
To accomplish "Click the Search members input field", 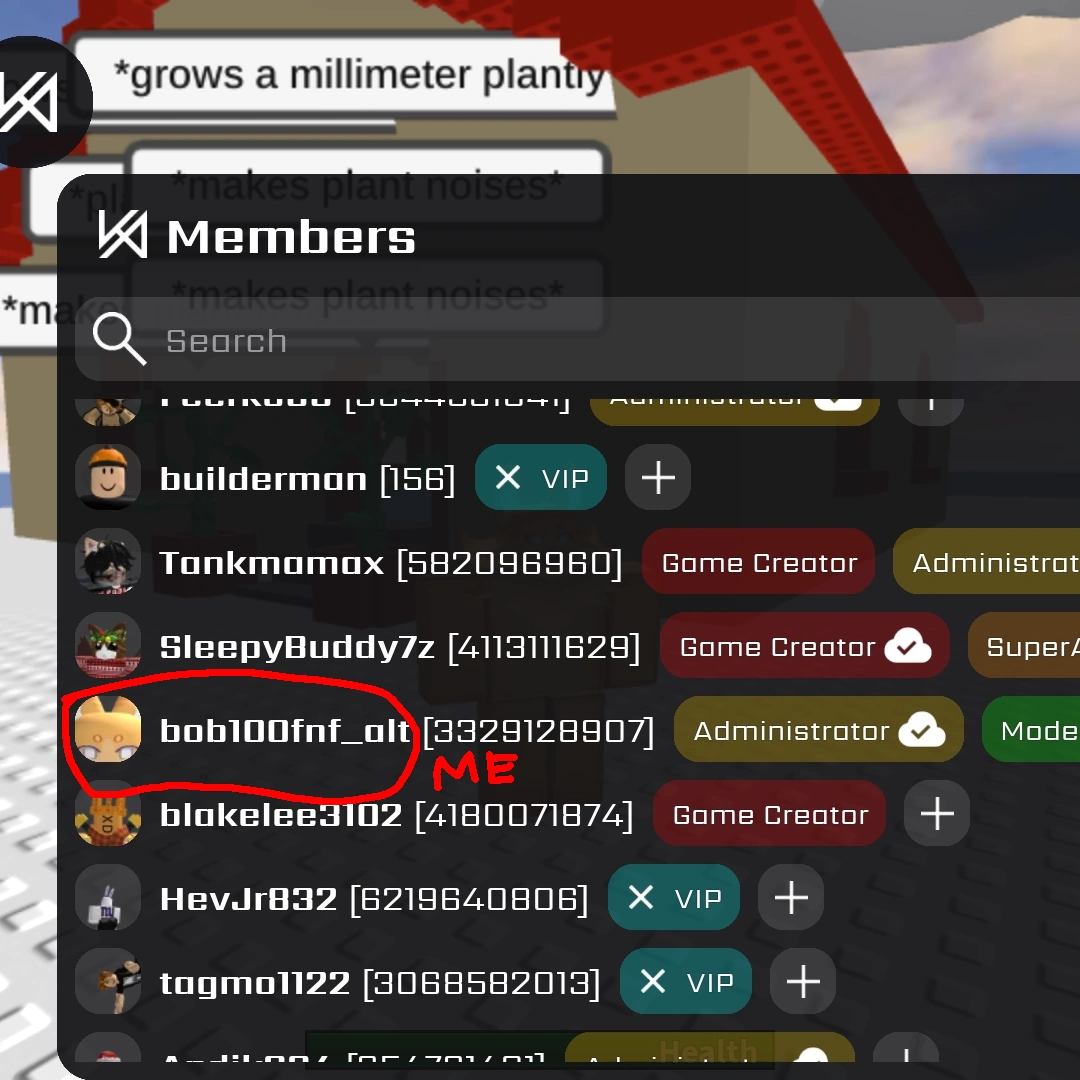I will coord(577,340).
